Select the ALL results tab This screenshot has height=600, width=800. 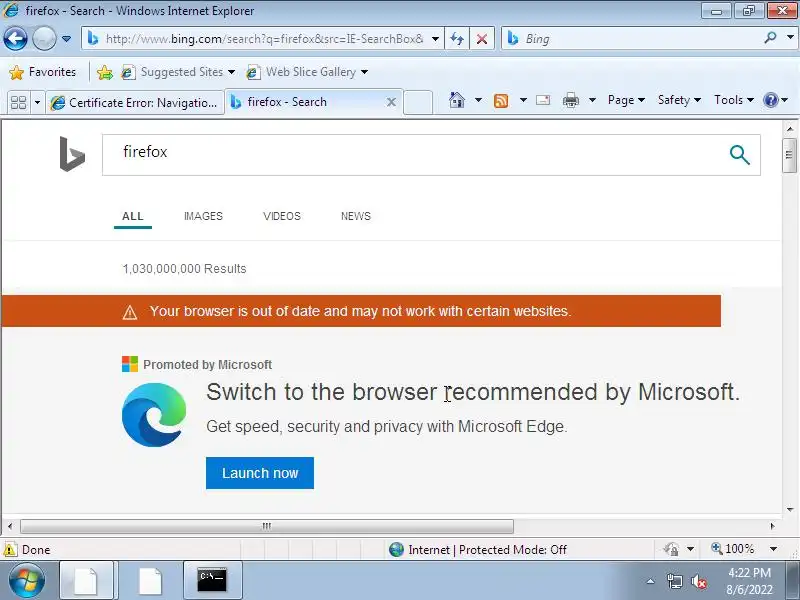click(133, 216)
